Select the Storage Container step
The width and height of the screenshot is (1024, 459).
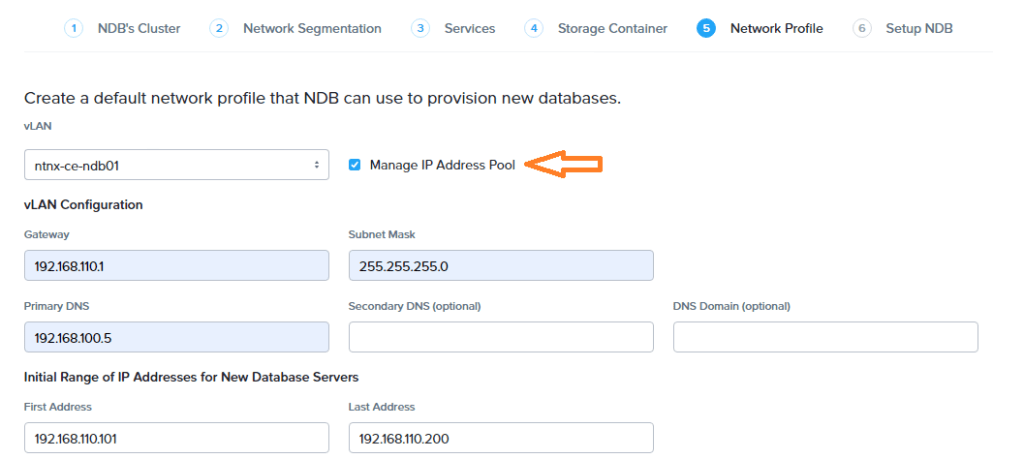(x=612, y=28)
